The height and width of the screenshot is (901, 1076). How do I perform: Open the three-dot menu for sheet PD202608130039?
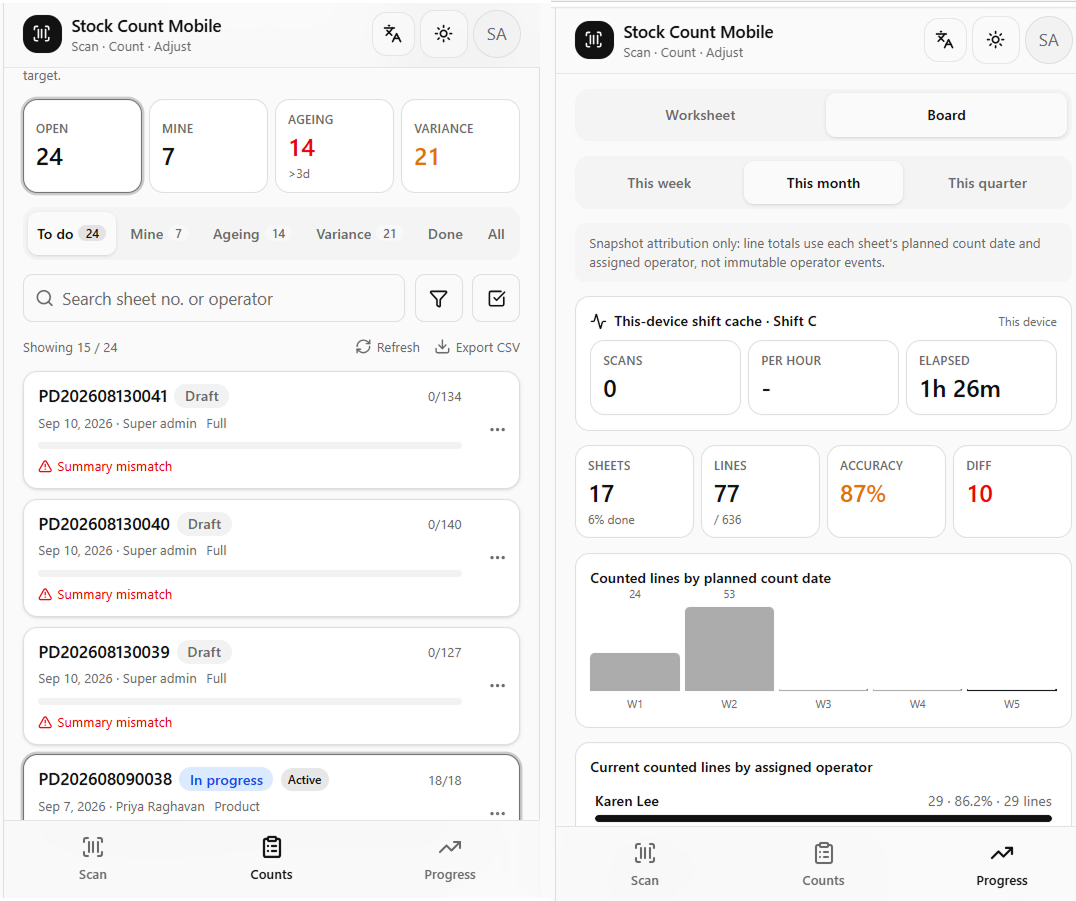498,686
